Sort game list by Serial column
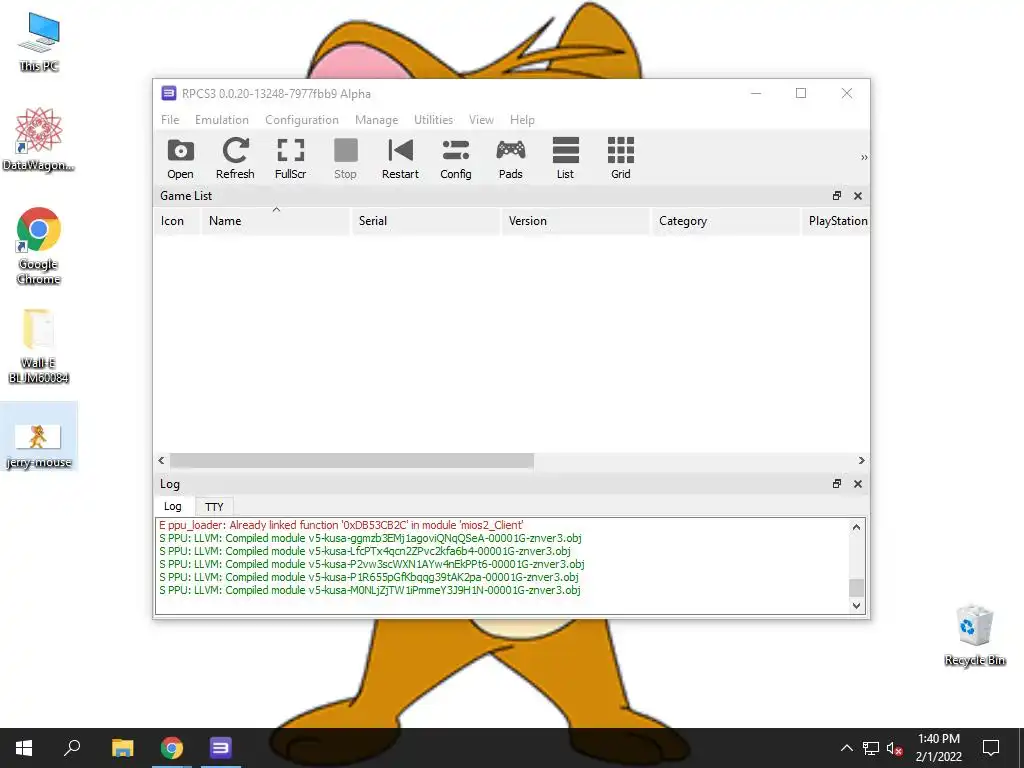Image resolution: width=1024 pixels, height=768 pixels. pos(426,221)
